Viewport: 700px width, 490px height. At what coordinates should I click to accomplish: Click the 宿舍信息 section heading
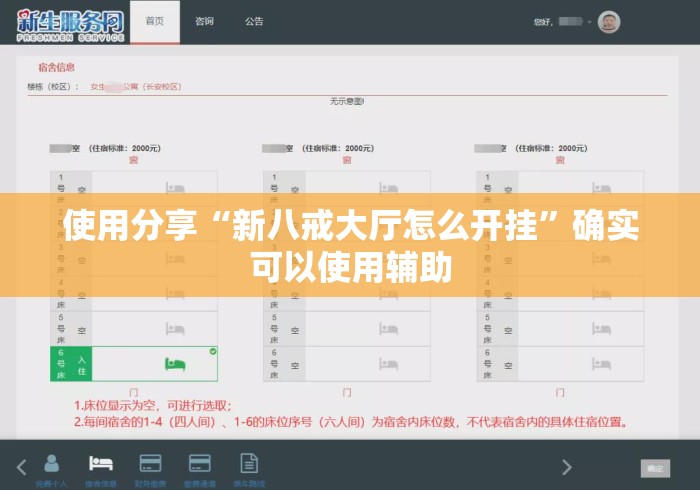click(x=56, y=67)
